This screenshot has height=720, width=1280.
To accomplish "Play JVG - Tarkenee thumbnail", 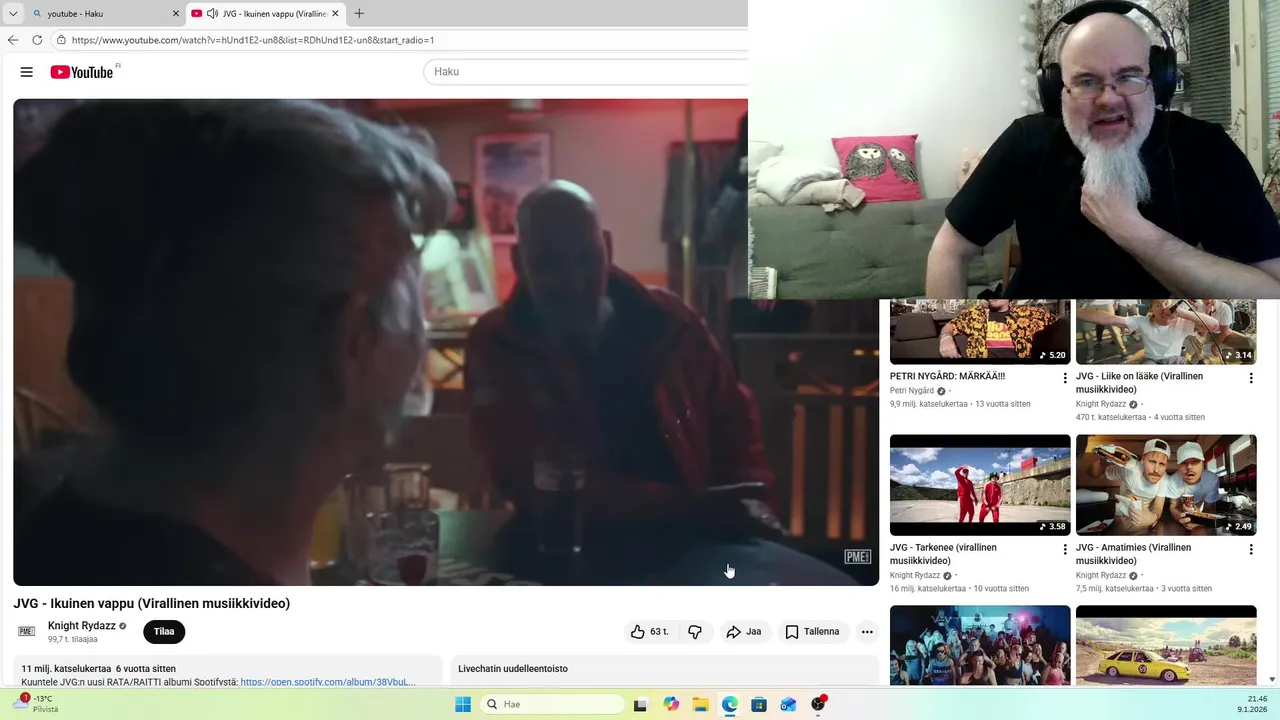I will point(980,485).
